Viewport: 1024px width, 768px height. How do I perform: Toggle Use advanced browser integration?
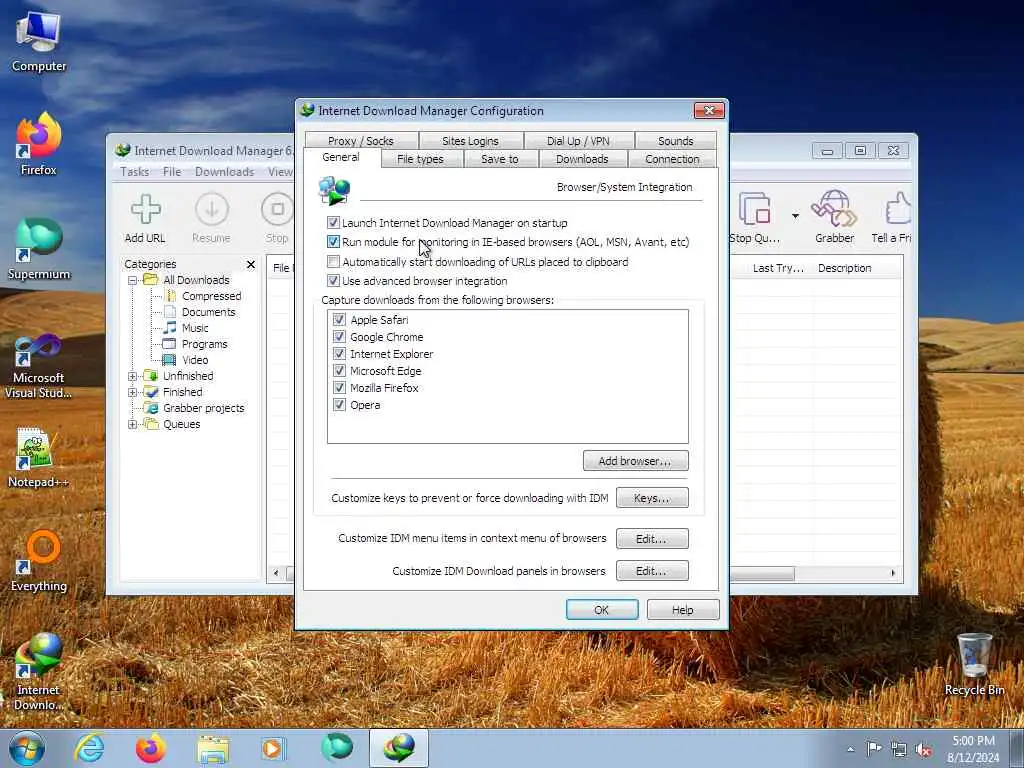pyautogui.click(x=333, y=281)
